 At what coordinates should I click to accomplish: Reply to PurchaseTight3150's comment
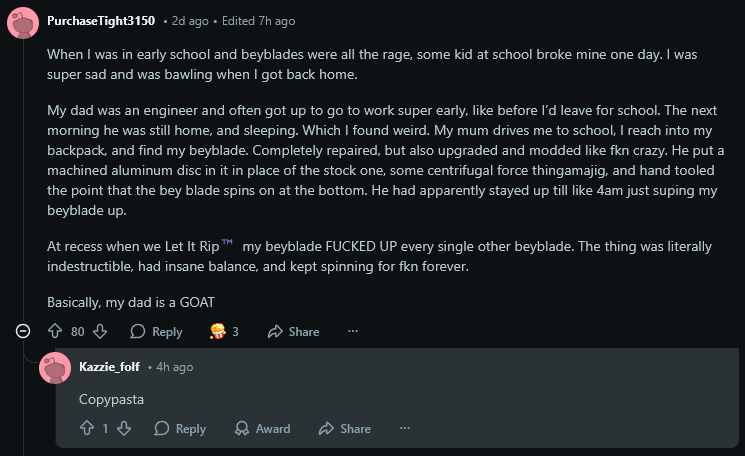point(156,331)
